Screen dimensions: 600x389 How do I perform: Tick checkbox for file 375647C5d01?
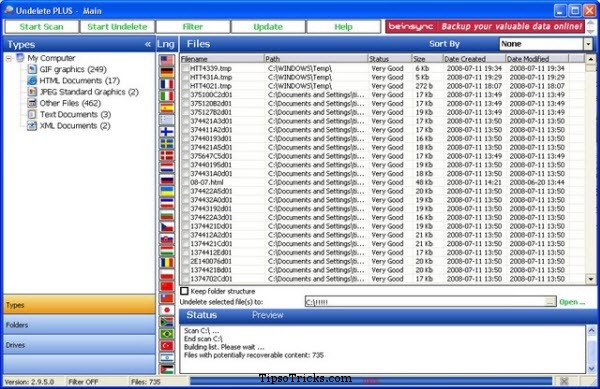186,156
